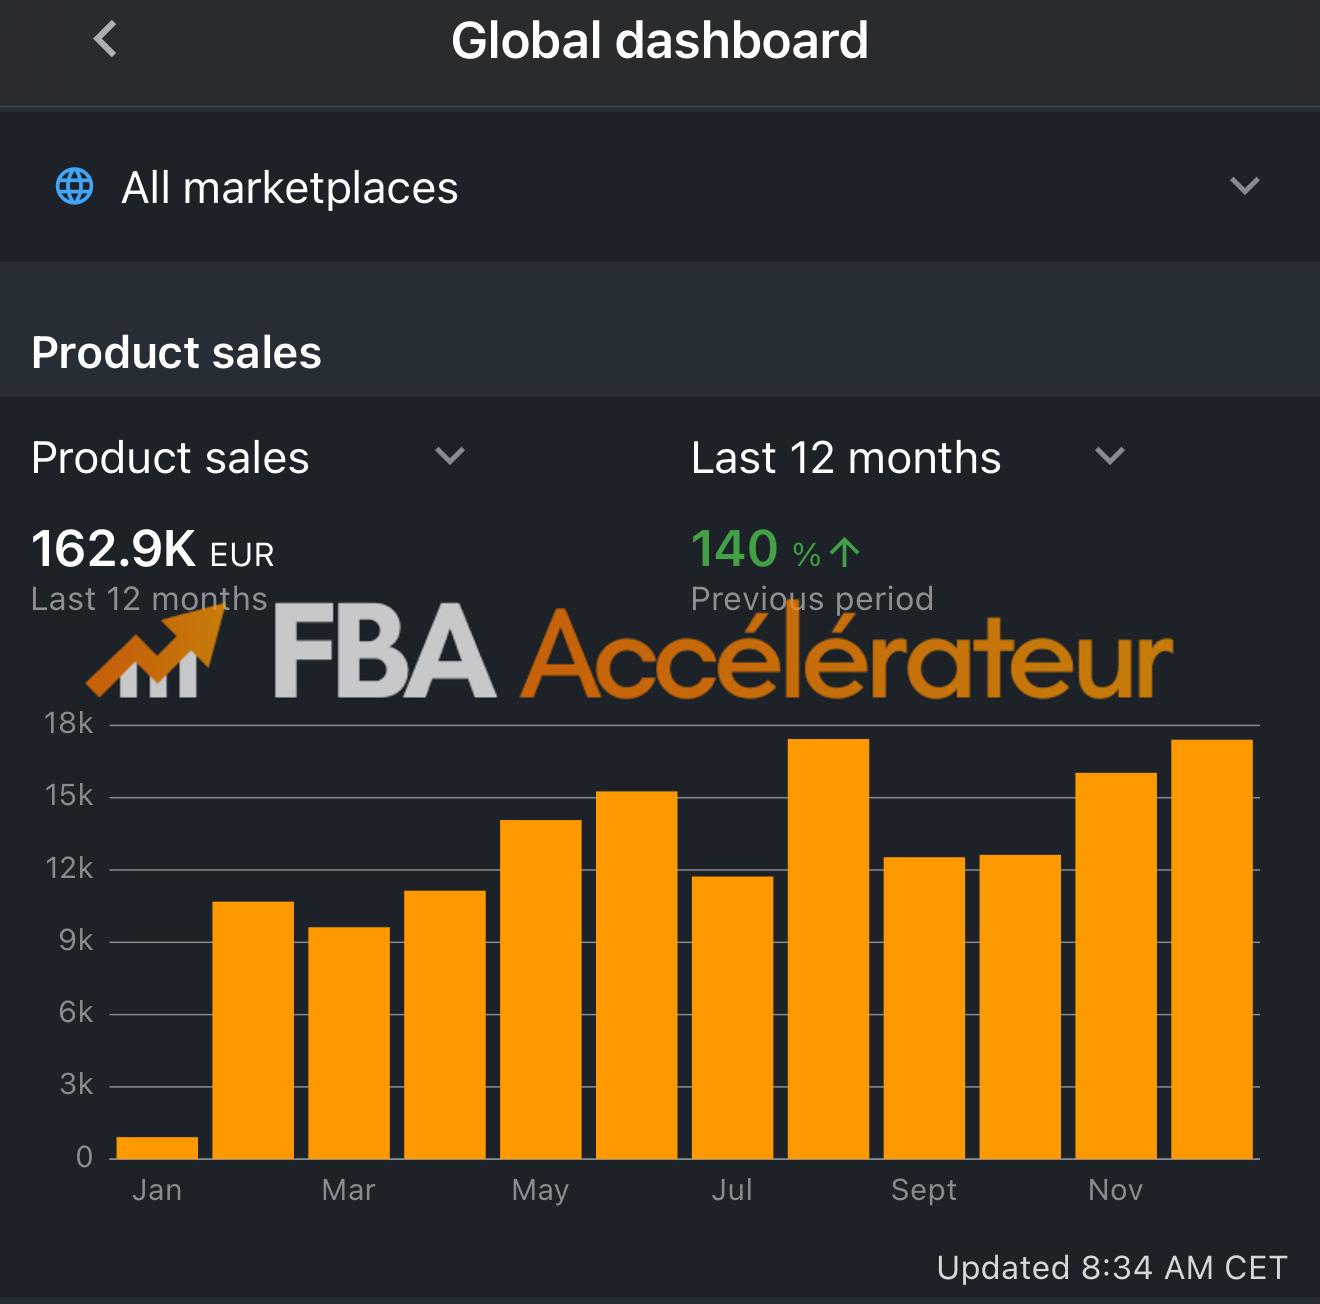Viewport: 1320px width, 1304px height.
Task: Click the Product sales section header
Action: tap(176, 352)
